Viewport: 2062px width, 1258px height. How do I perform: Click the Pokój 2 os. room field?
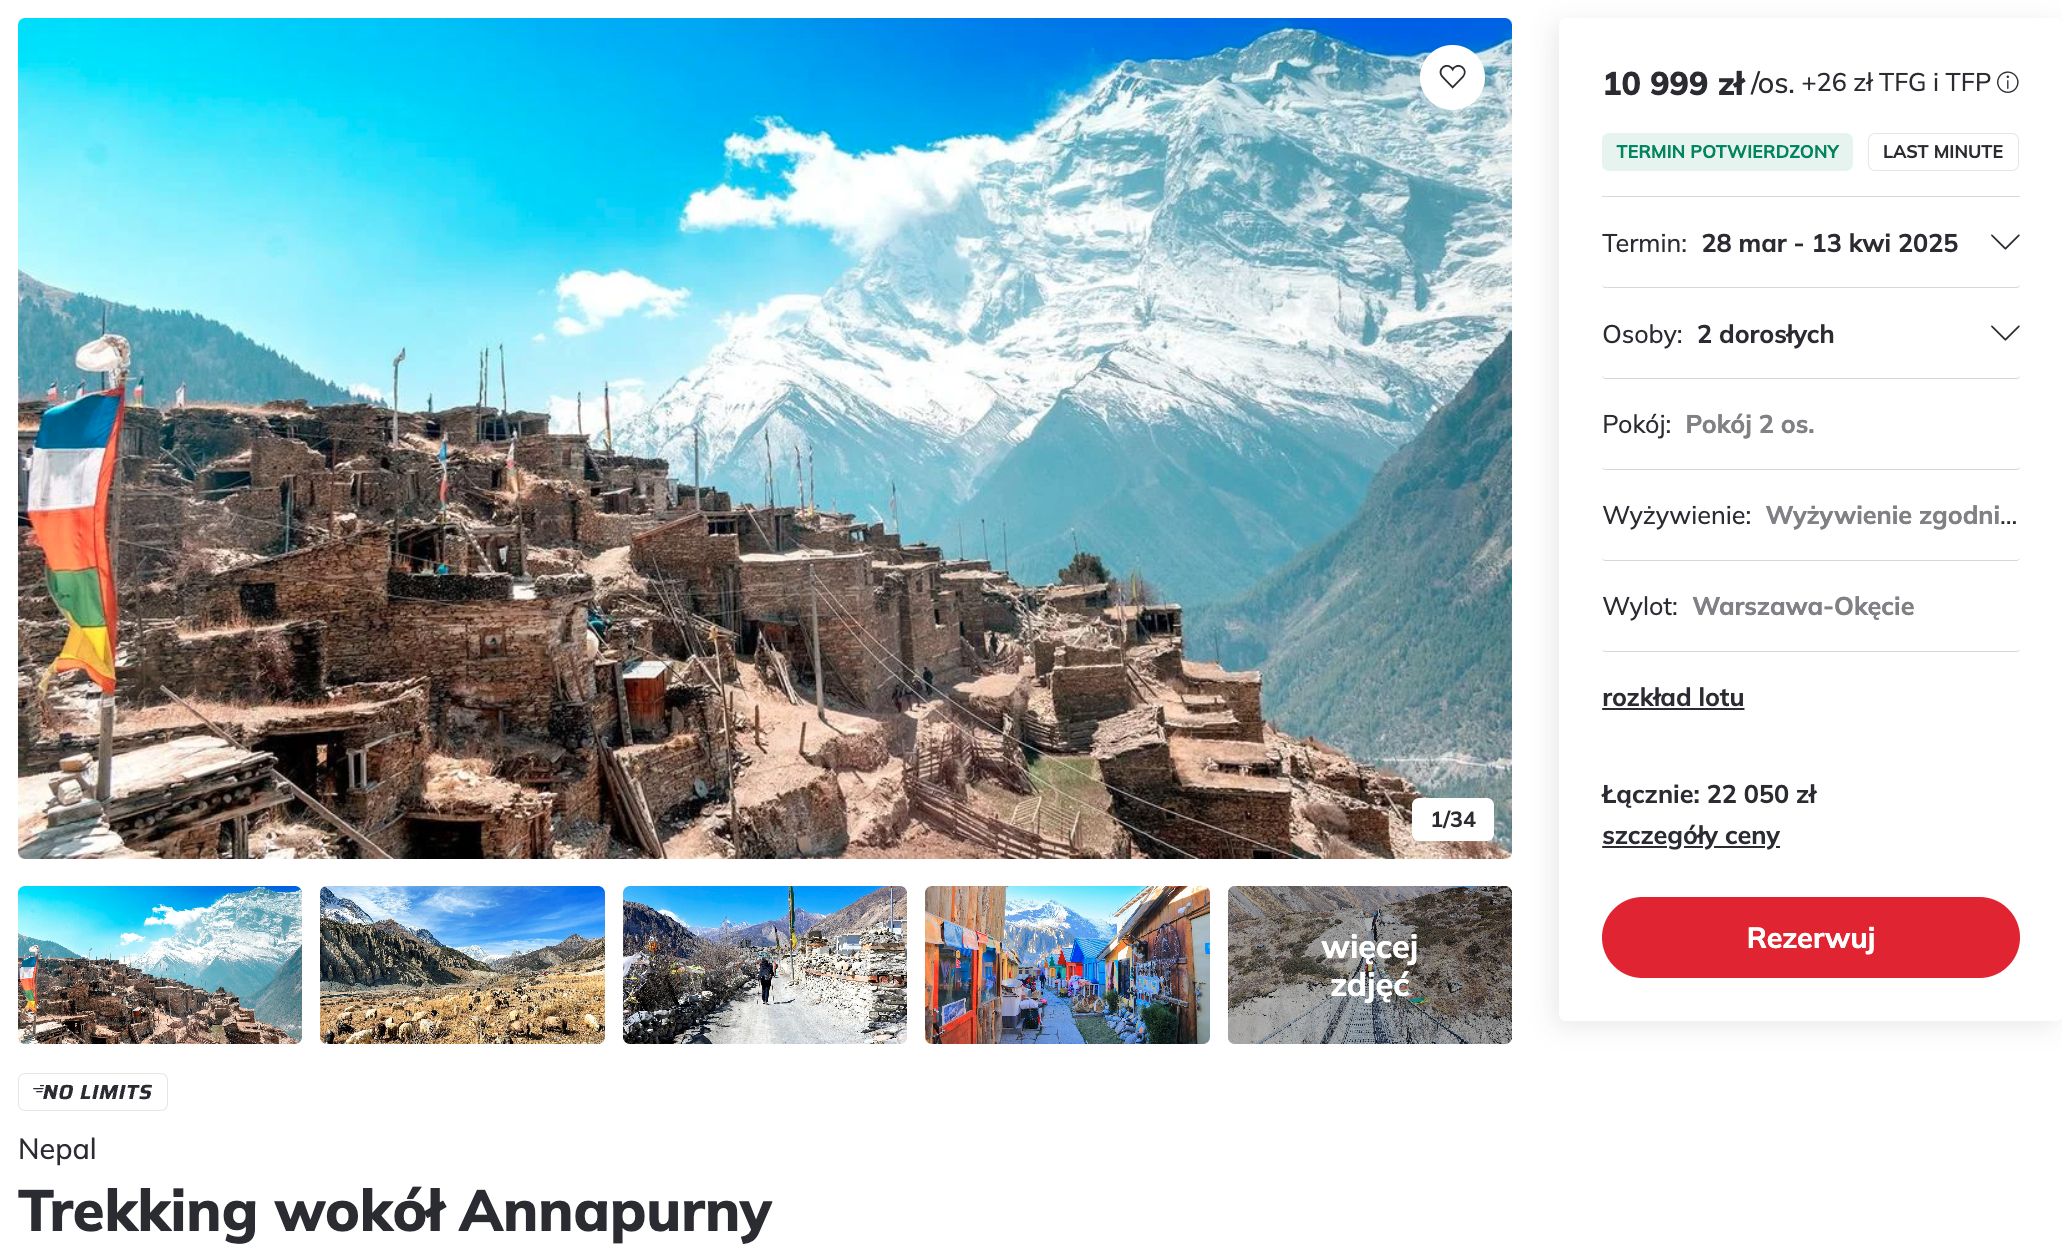click(1810, 424)
